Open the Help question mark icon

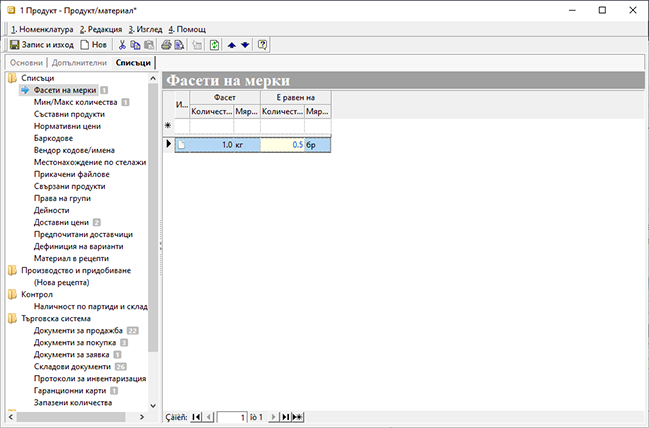pyautogui.click(x=262, y=45)
